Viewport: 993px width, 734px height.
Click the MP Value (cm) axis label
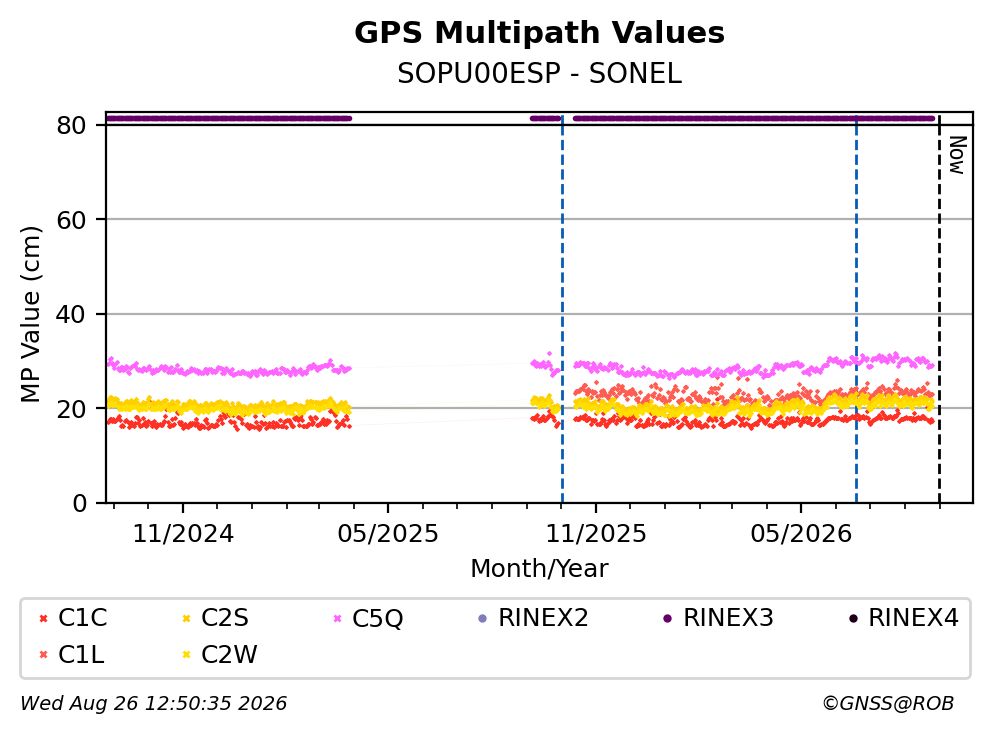[30, 314]
